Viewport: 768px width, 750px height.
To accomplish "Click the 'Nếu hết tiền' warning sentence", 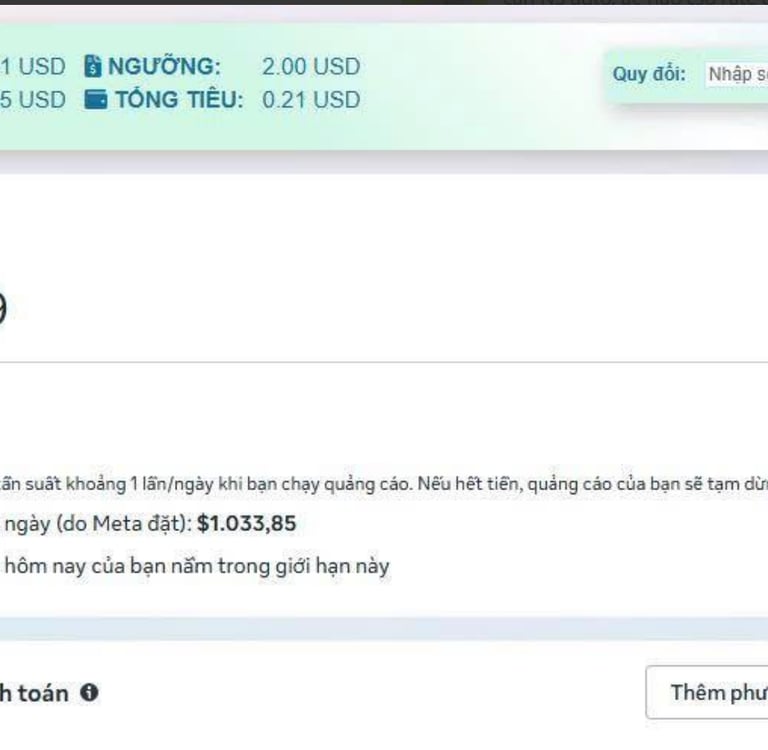I will pos(593,484).
